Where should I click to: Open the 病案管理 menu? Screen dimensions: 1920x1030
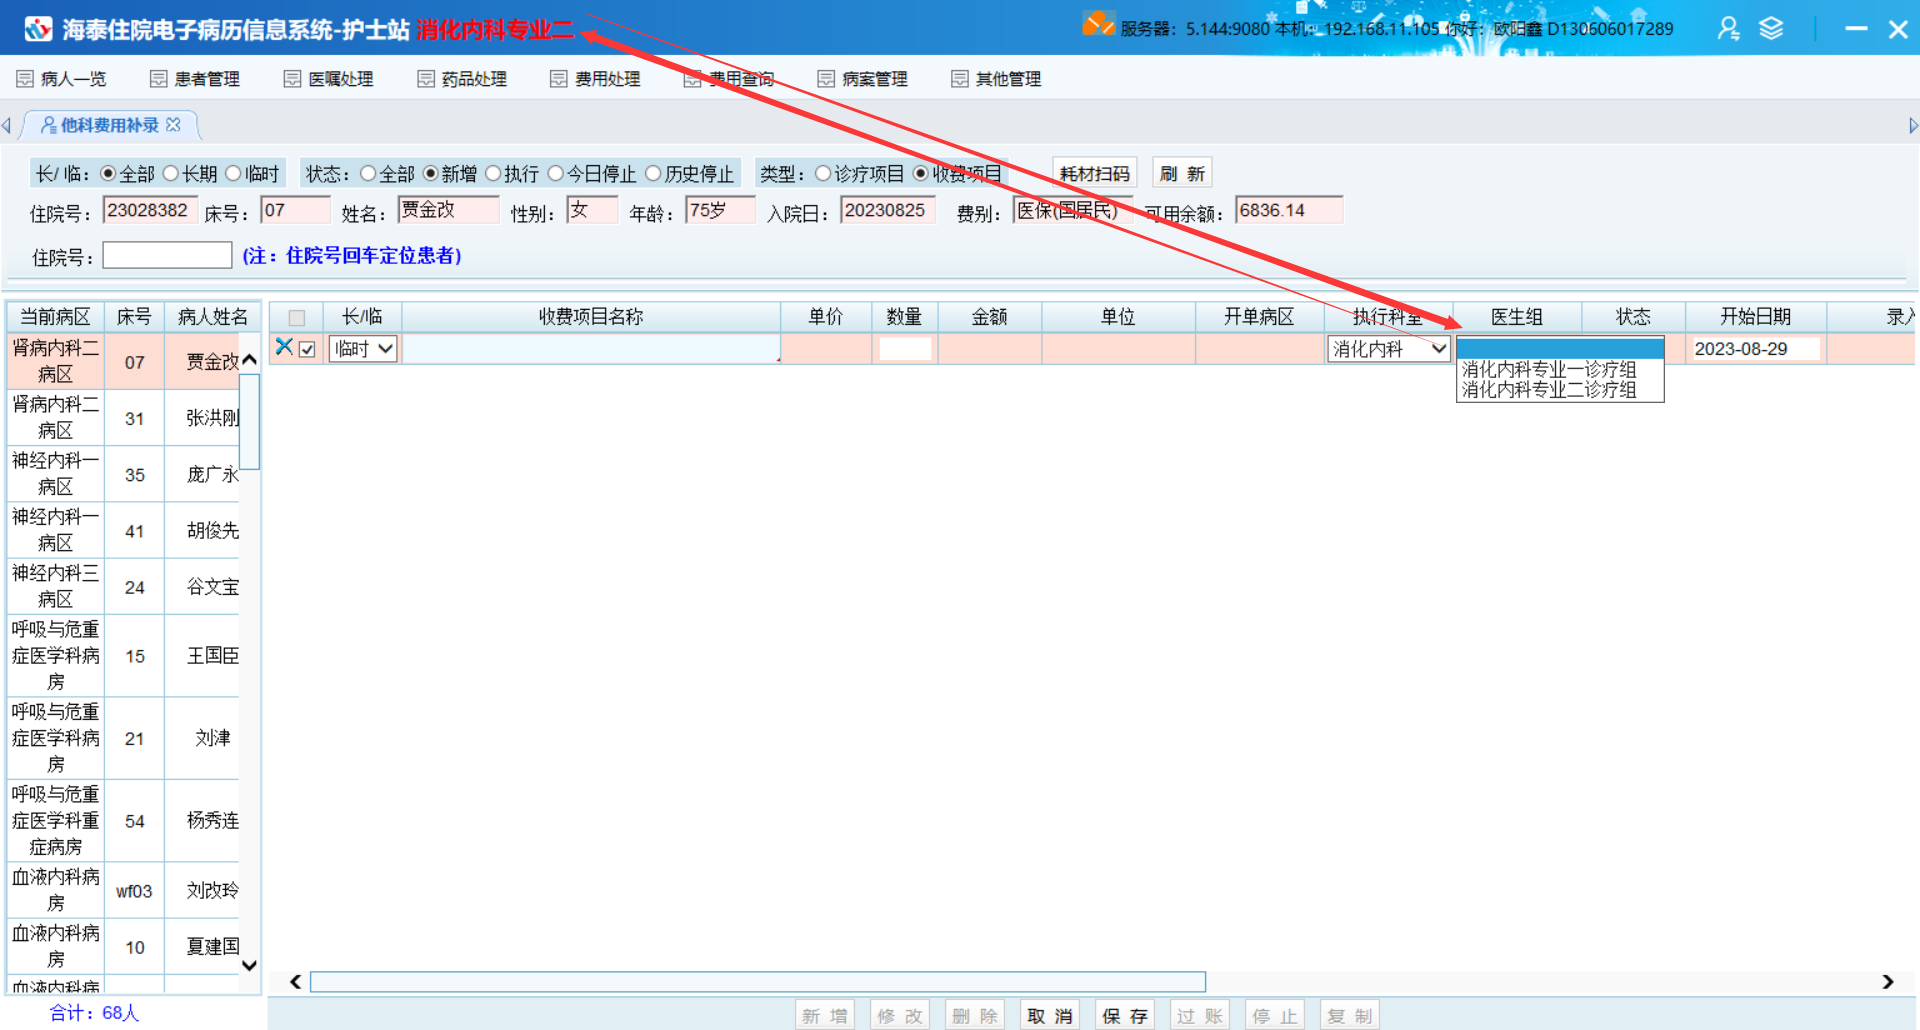(863, 79)
